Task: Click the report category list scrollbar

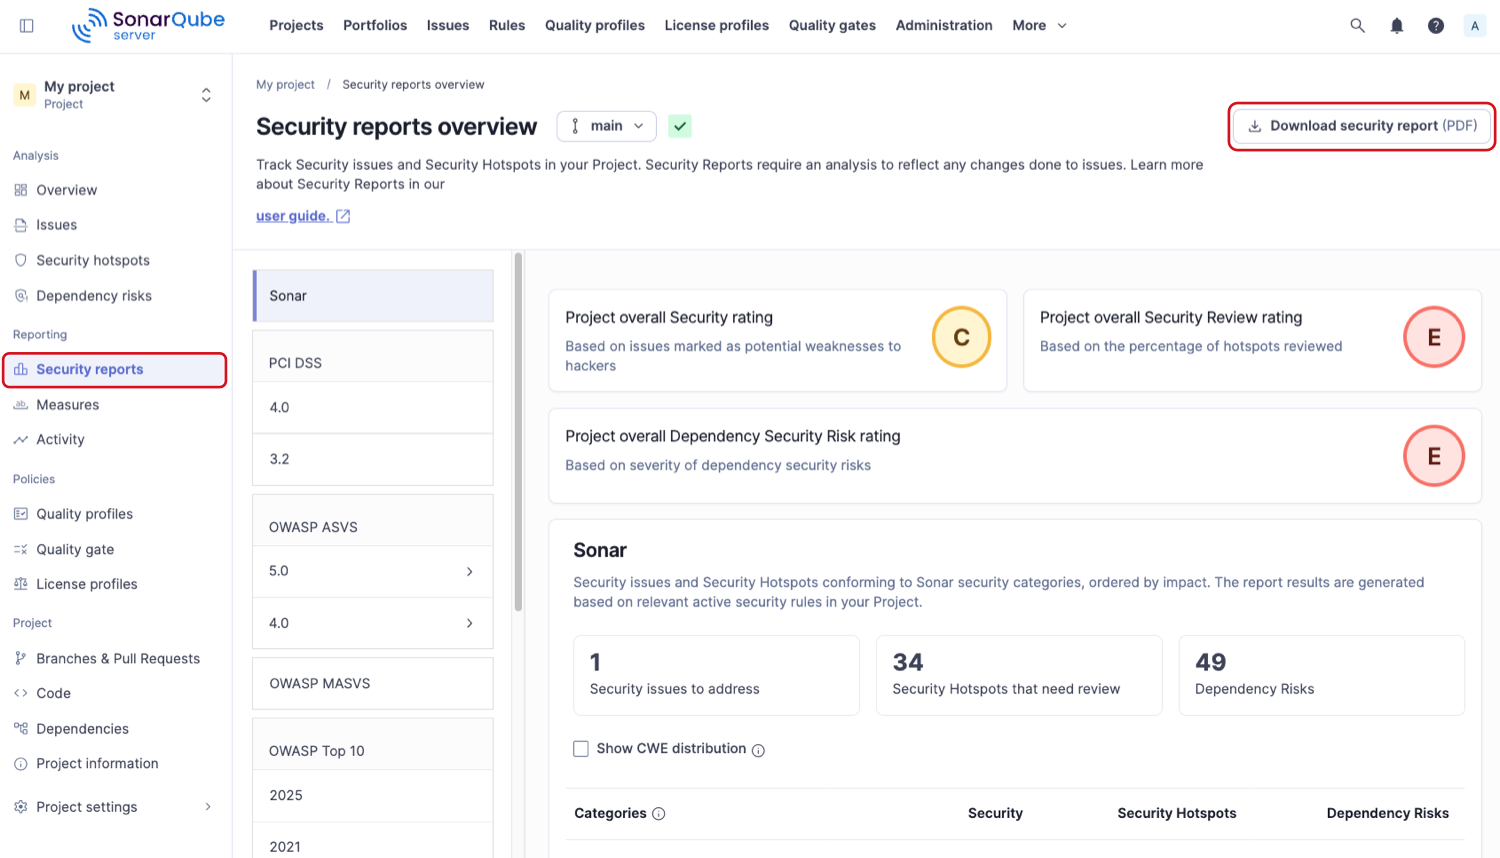Action: click(x=518, y=432)
